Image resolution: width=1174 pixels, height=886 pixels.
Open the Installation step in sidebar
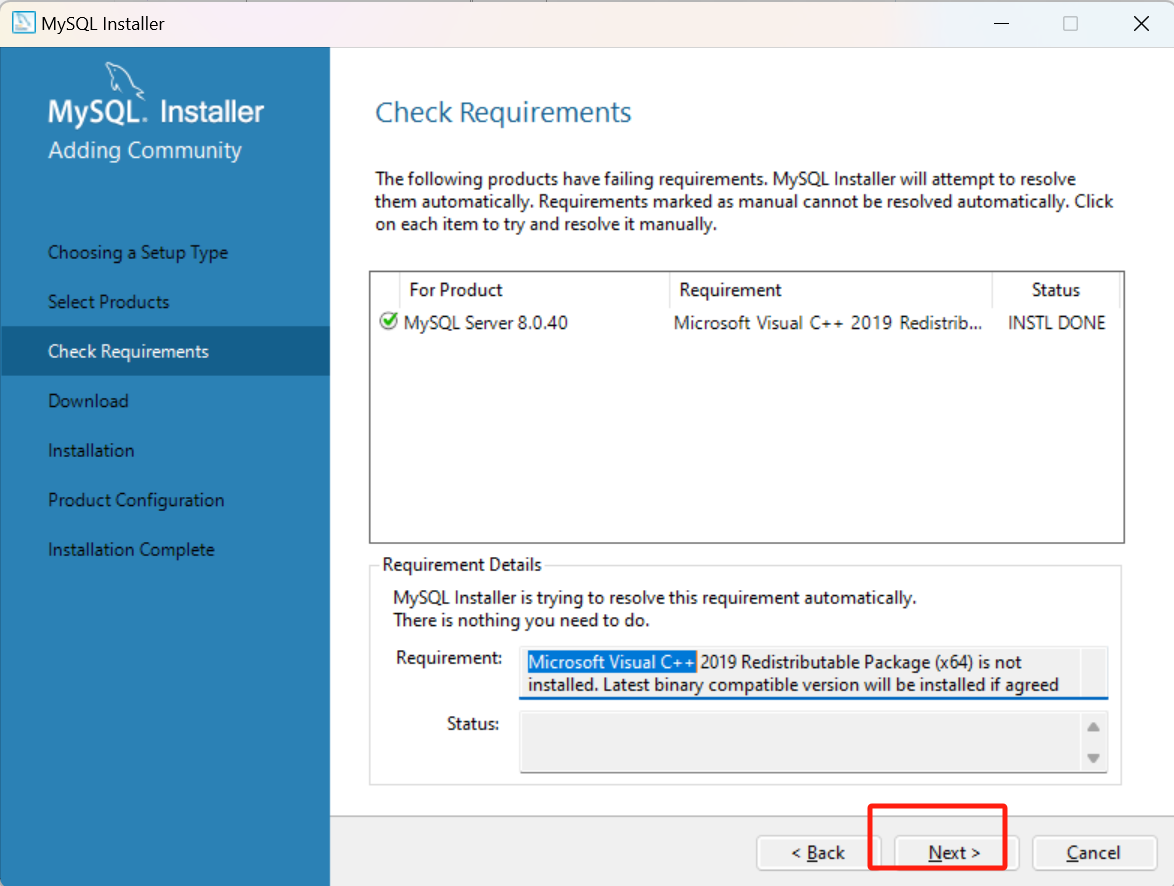point(91,450)
